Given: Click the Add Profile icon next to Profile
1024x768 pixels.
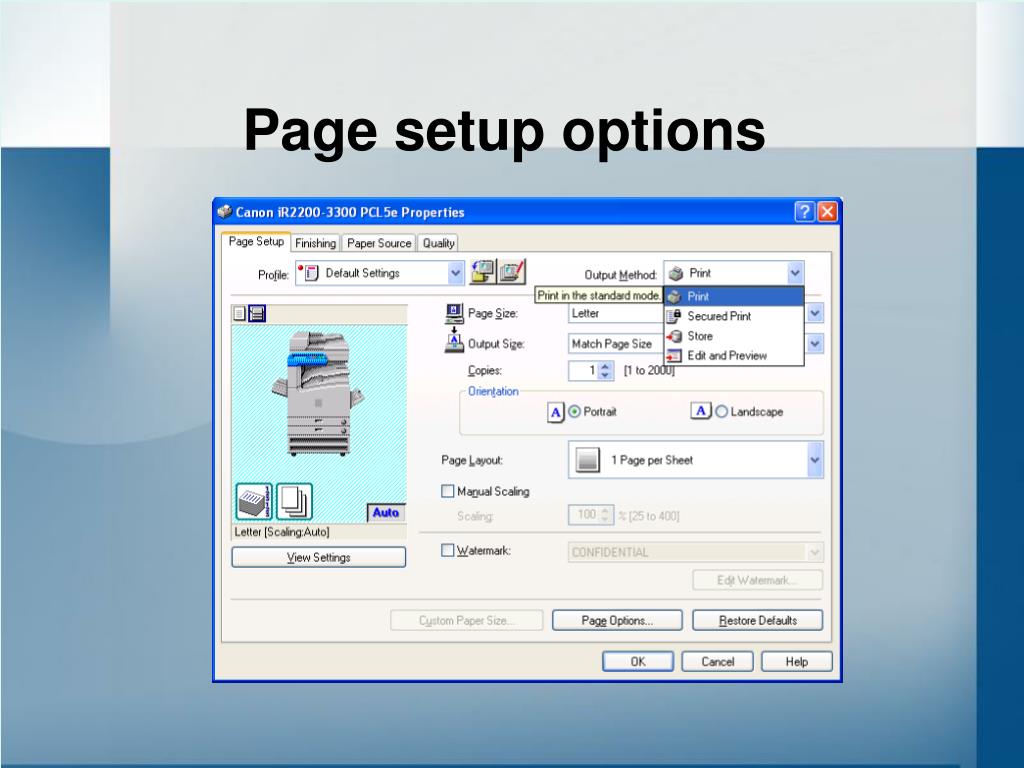Looking at the screenshot, I should click(483, 272).
